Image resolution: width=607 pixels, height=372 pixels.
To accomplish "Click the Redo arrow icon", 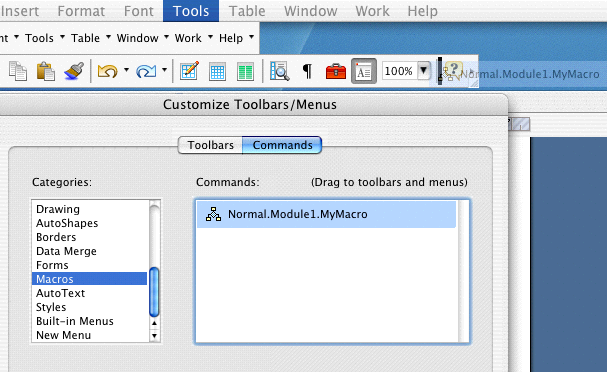I will coord(146,71).
